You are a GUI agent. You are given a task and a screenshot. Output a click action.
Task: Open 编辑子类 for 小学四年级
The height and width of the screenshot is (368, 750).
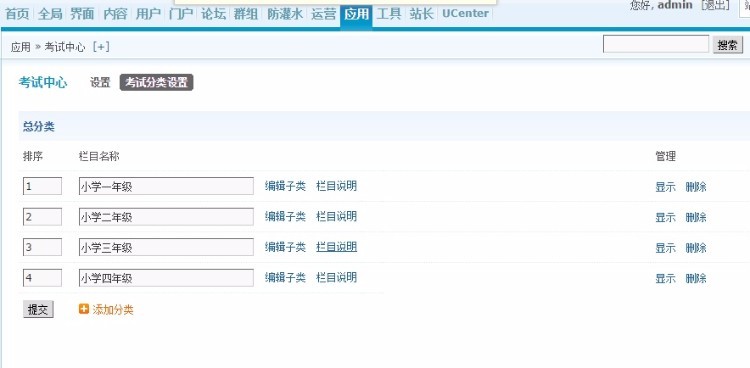click(285, 278)
